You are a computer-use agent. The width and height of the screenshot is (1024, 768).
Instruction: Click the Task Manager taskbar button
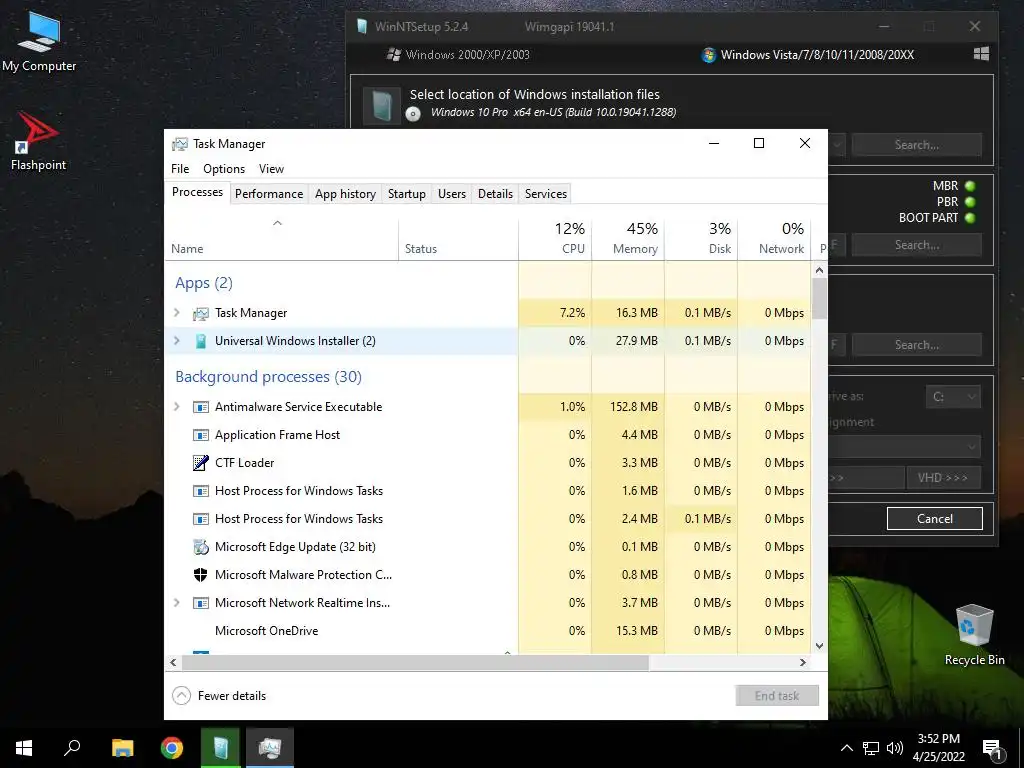click(x=270, y=748)
